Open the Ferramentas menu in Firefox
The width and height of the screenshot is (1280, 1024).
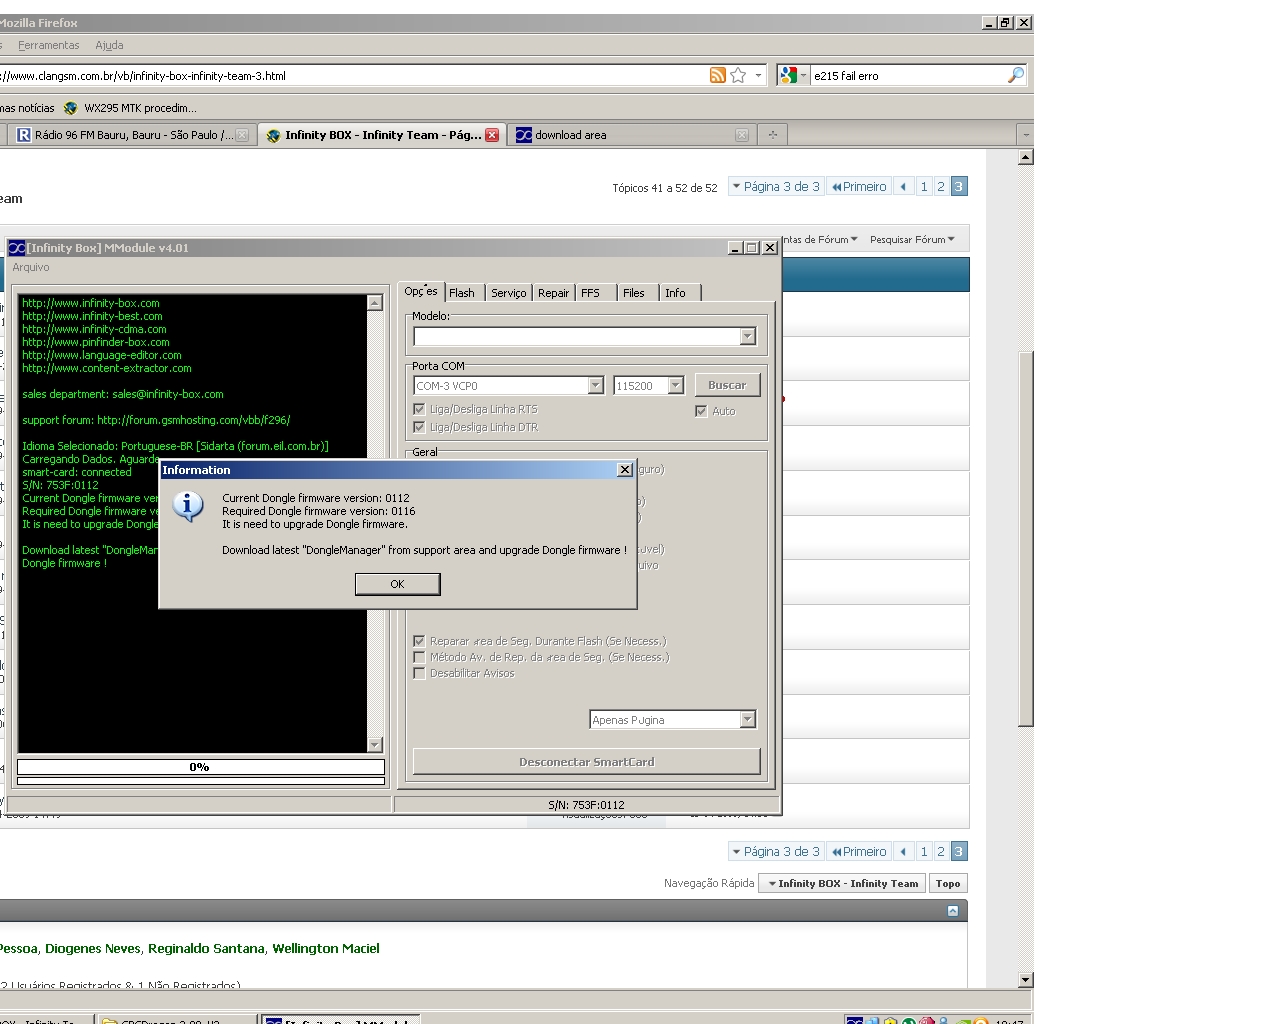coord(48,45)
